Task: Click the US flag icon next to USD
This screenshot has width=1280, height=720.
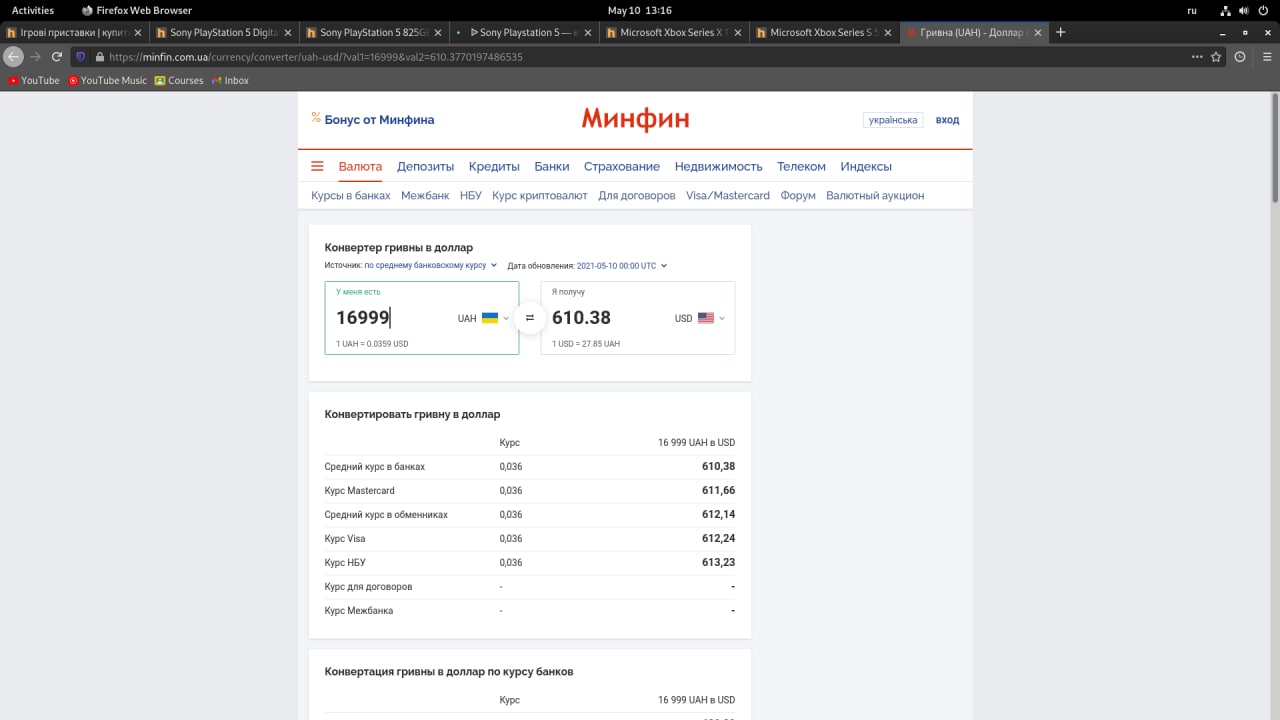Action: point(706,318)
